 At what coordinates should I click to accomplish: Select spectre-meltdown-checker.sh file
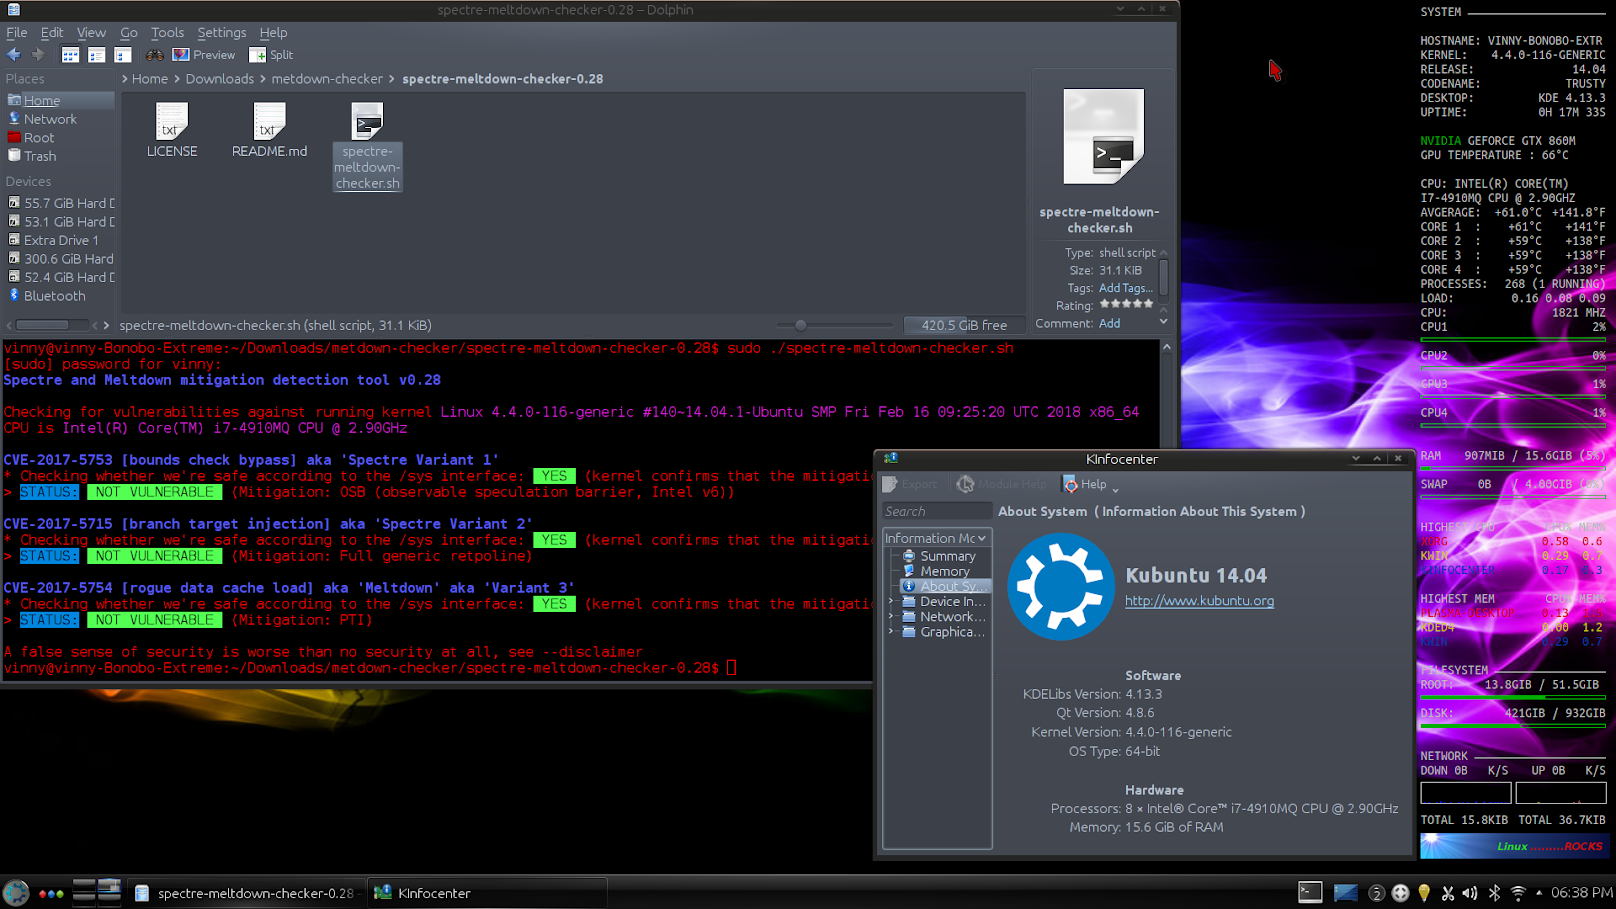pyautogui.click(x=367, y=146)
